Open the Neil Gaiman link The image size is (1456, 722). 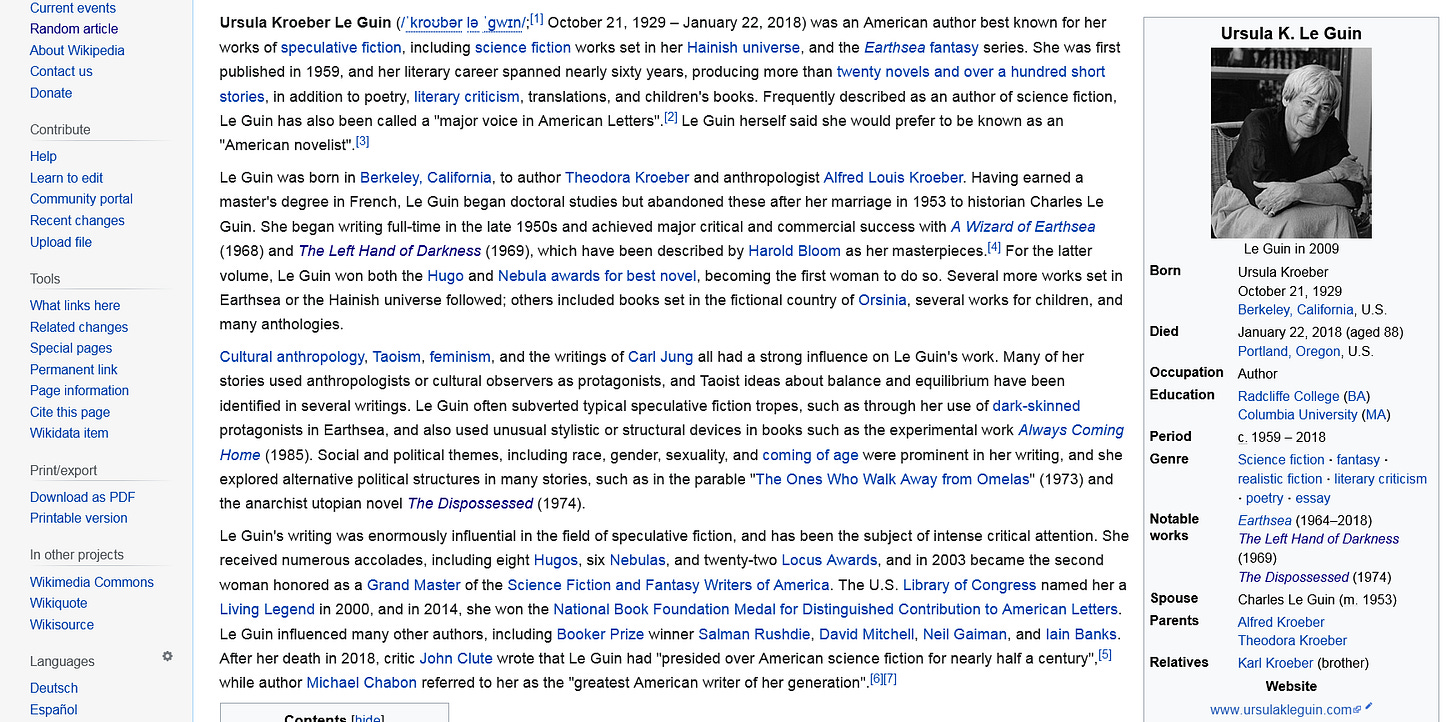(x=964, y=633)
